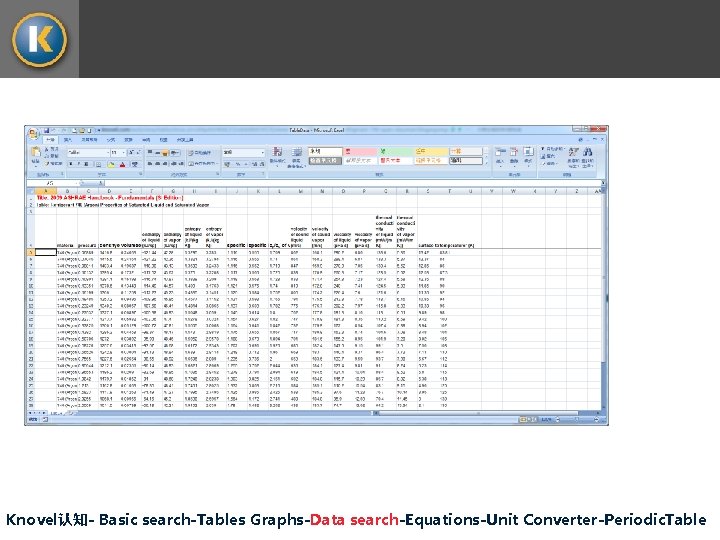The height and width of the screenshot is (540, 720).
Task: Switch to Normal view in status bar
Action: (x=522, y=420)
